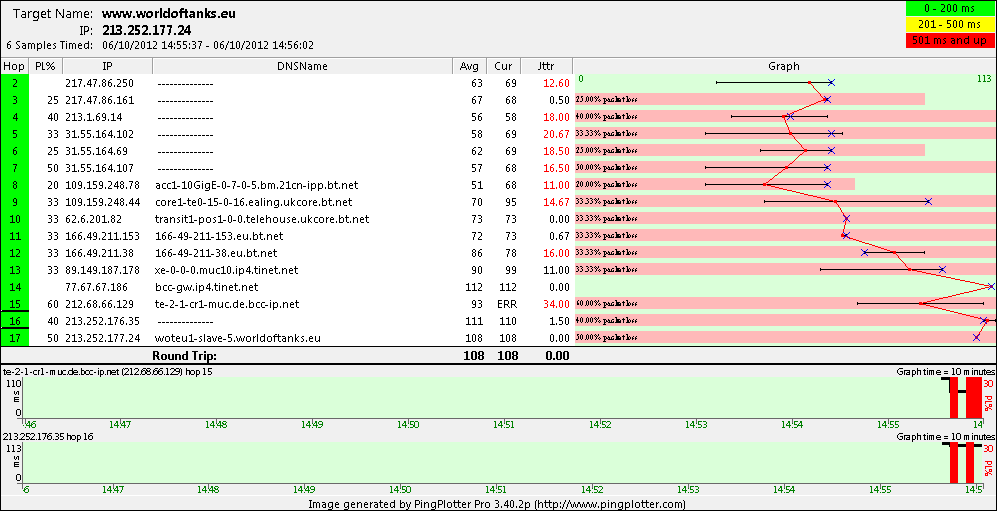
Task: Click the DNSName column header
Action: tap(303, 66)
